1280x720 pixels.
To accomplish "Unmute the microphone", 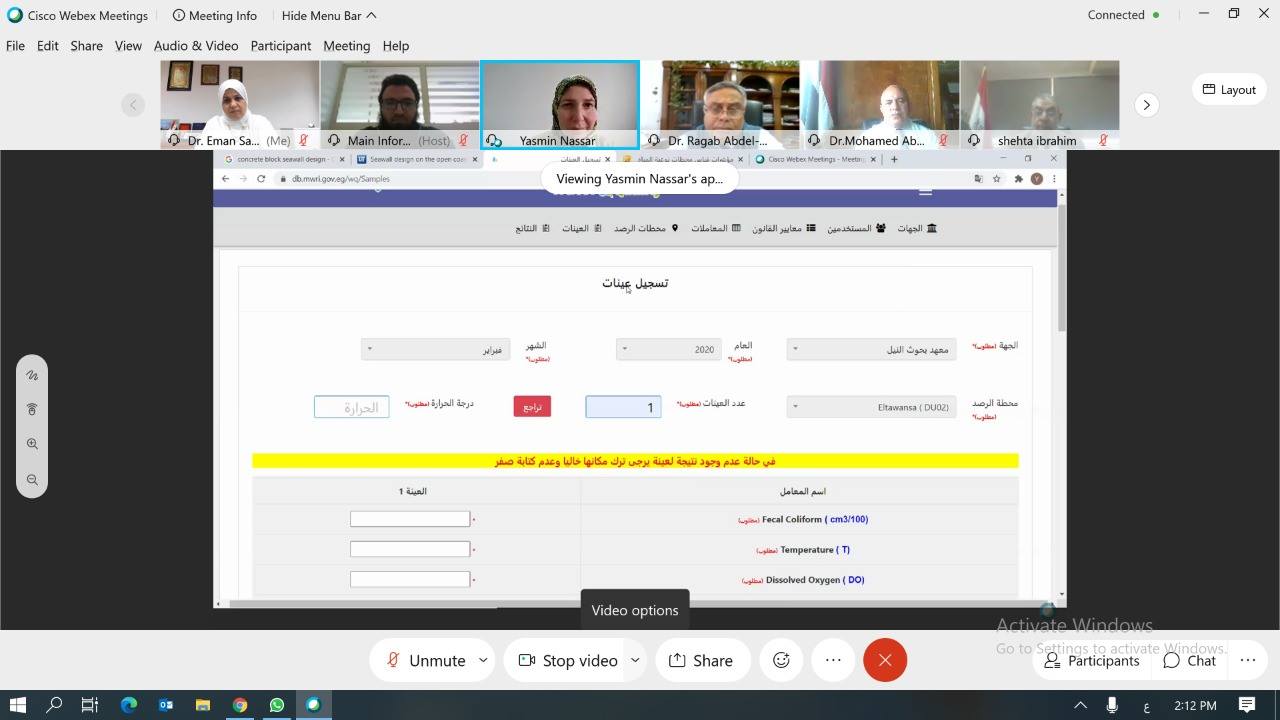I will [x=426, y=660].
